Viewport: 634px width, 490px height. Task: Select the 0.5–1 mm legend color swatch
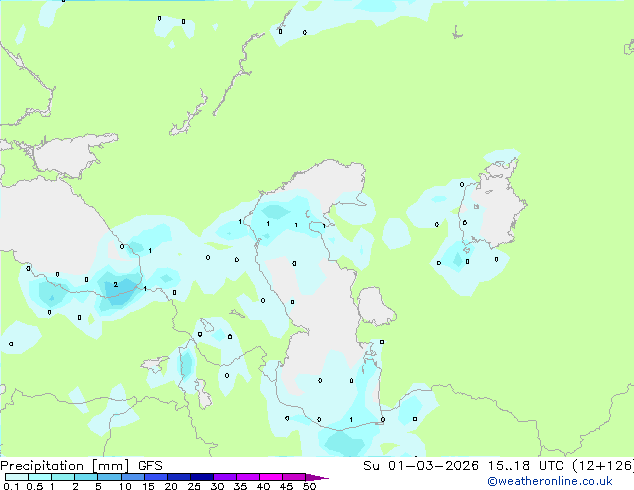point(40,477)
